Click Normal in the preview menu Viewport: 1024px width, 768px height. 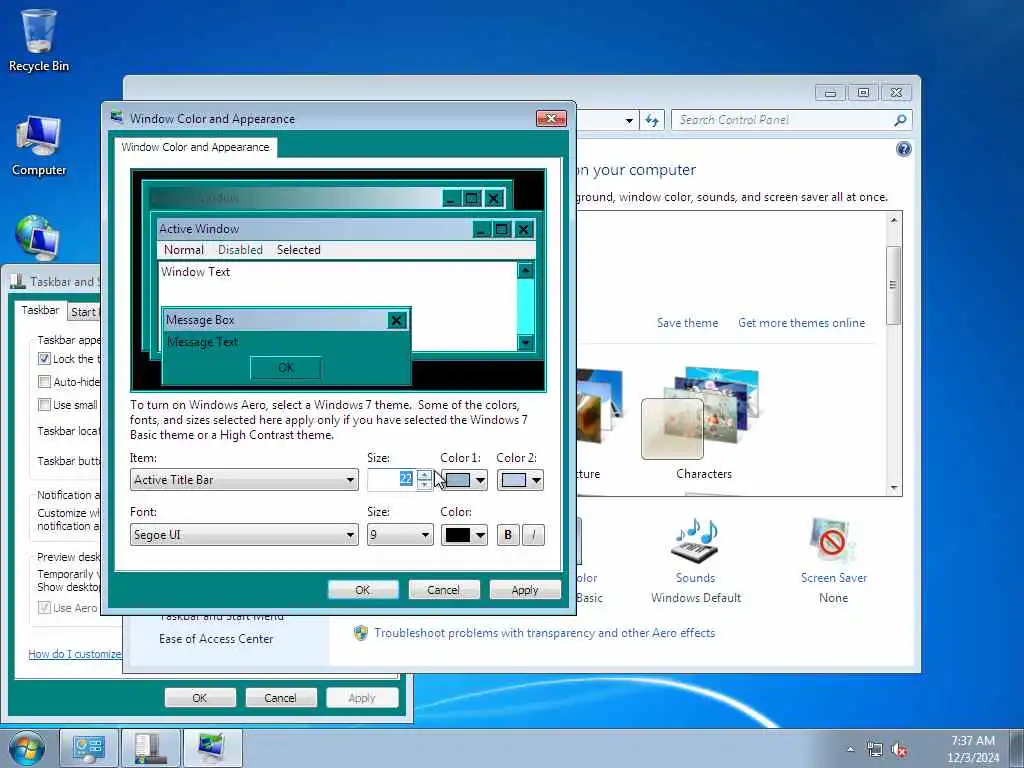coord(184,249)
